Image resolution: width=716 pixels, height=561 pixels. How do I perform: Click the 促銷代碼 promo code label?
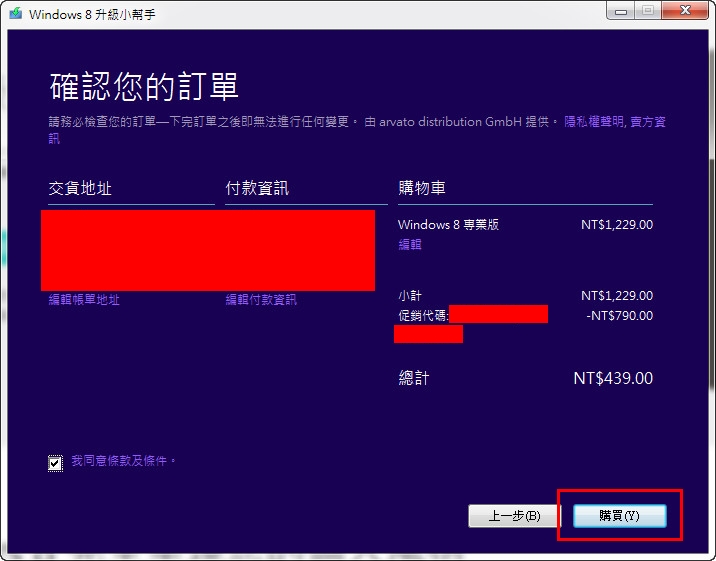[423, 315]
